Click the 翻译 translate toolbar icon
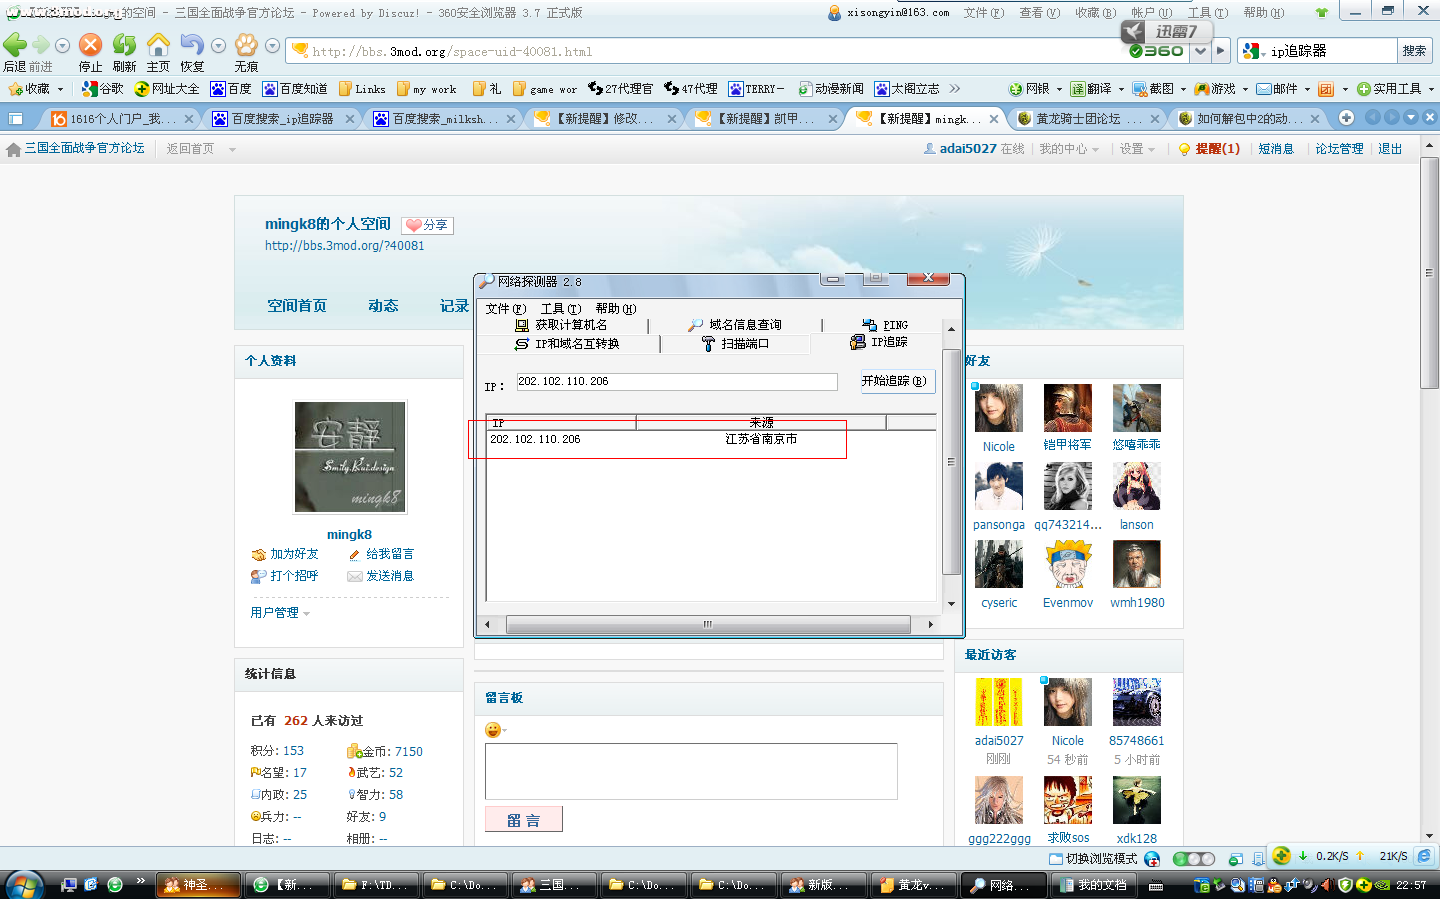 [x=1091, y=89]
